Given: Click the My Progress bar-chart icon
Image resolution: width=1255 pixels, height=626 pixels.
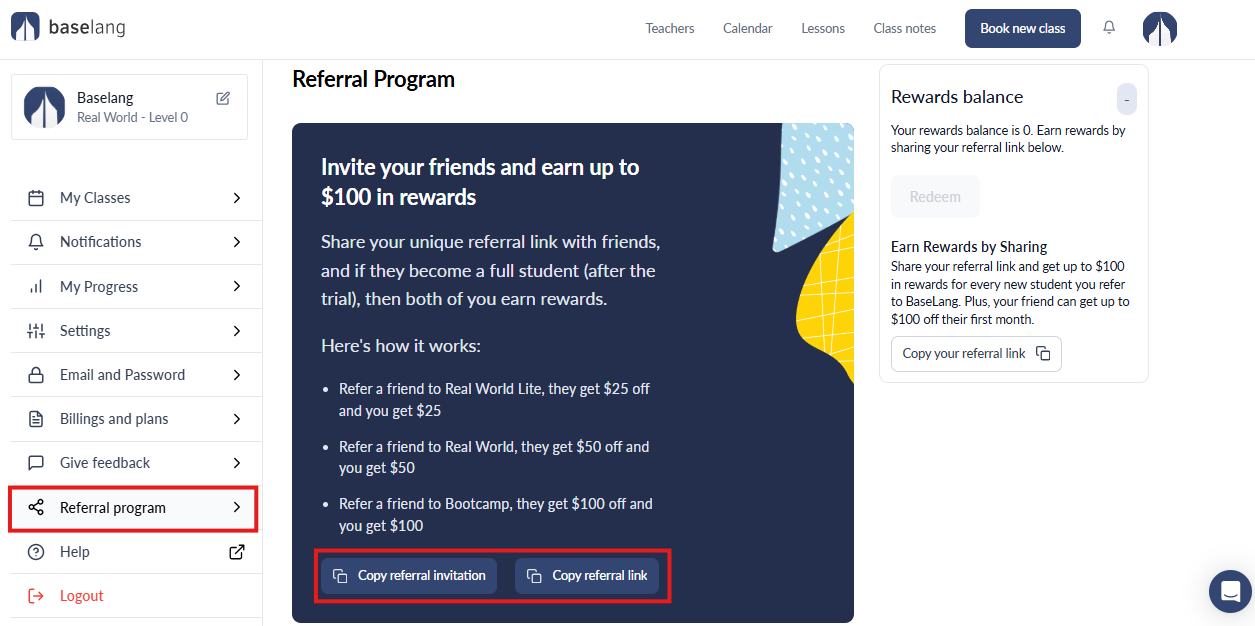Looking at the screenshot, I should [x=37, y=286].
